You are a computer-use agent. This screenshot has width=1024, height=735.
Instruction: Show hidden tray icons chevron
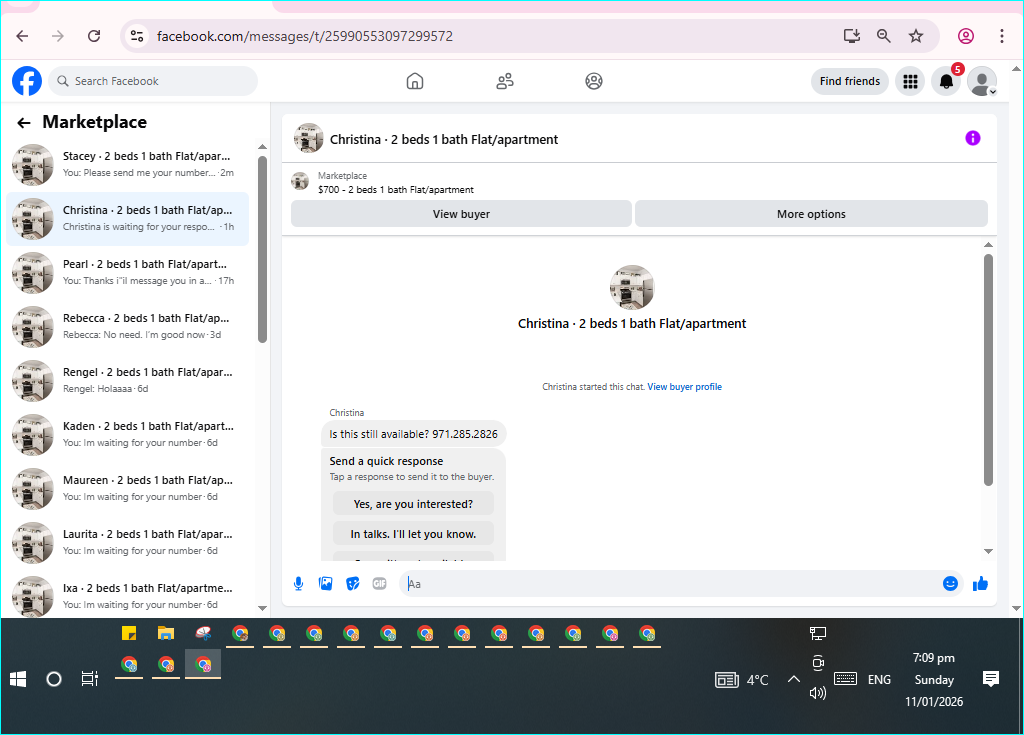point(793,679)
